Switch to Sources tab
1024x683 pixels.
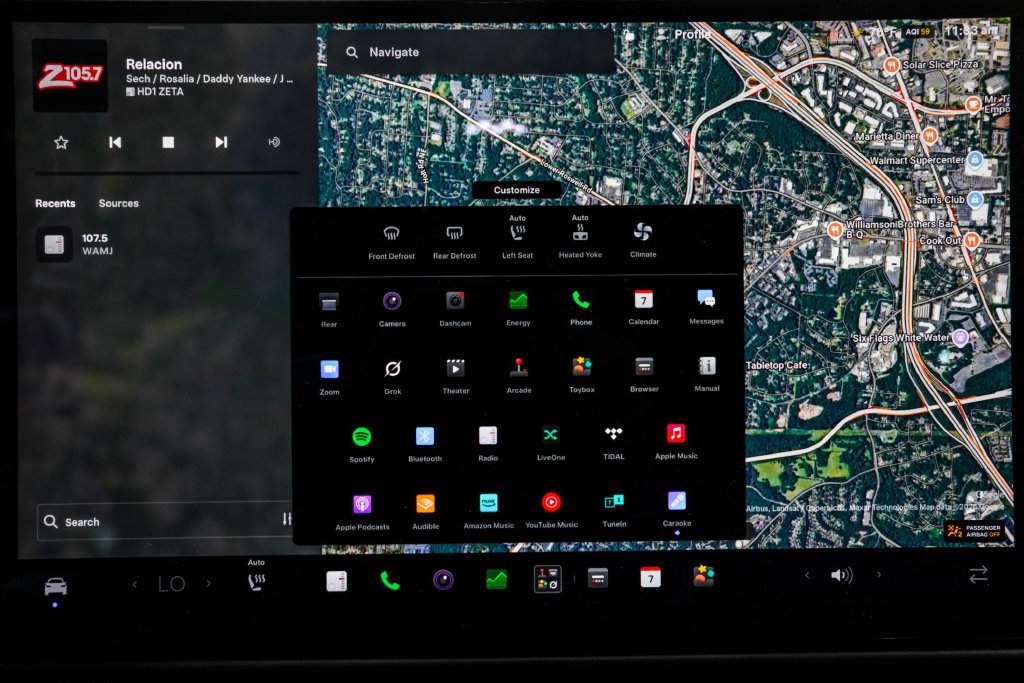pos(118,203)
